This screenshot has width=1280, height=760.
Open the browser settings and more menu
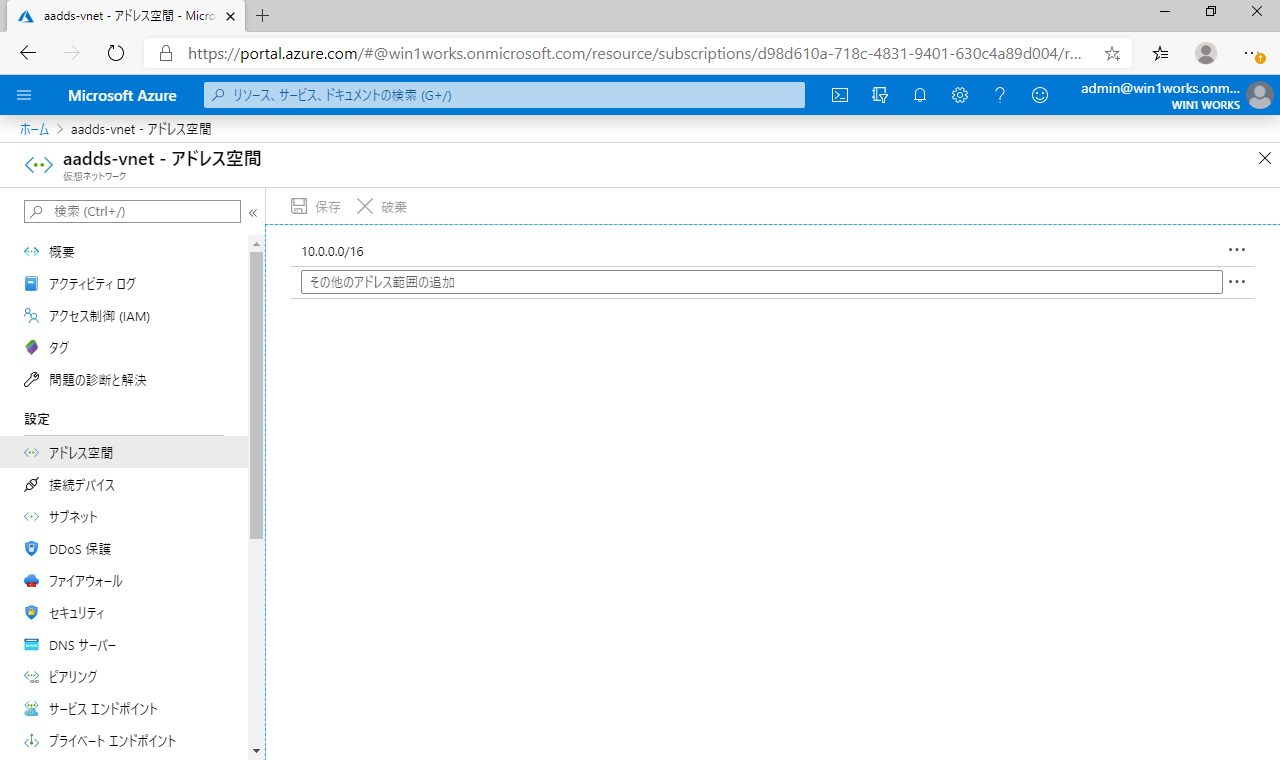1253,53
